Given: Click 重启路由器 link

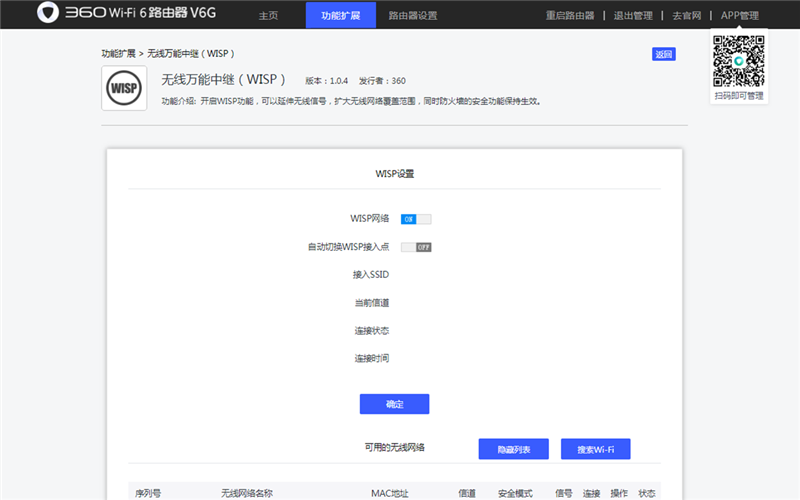Looking at the screenshot, I should click(570, 15).
